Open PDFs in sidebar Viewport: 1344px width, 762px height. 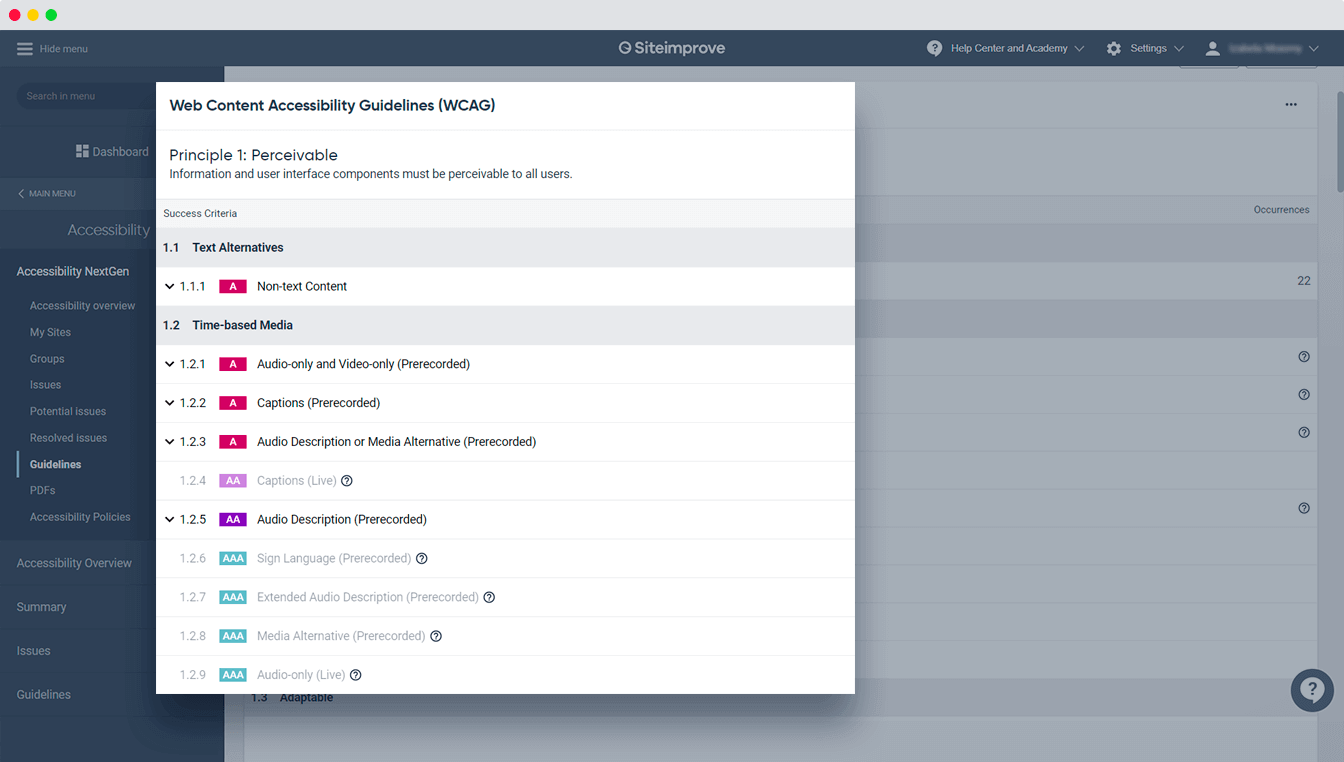coord(43,491)
